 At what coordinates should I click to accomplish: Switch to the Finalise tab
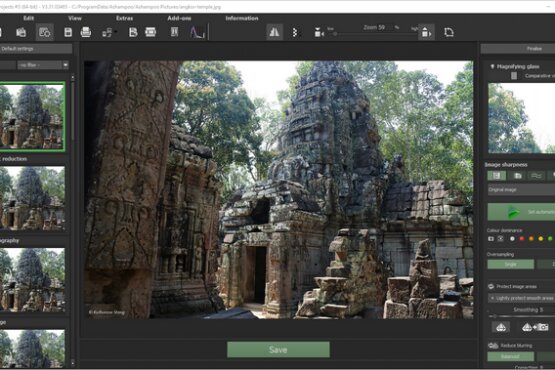(x=518, y=49)
